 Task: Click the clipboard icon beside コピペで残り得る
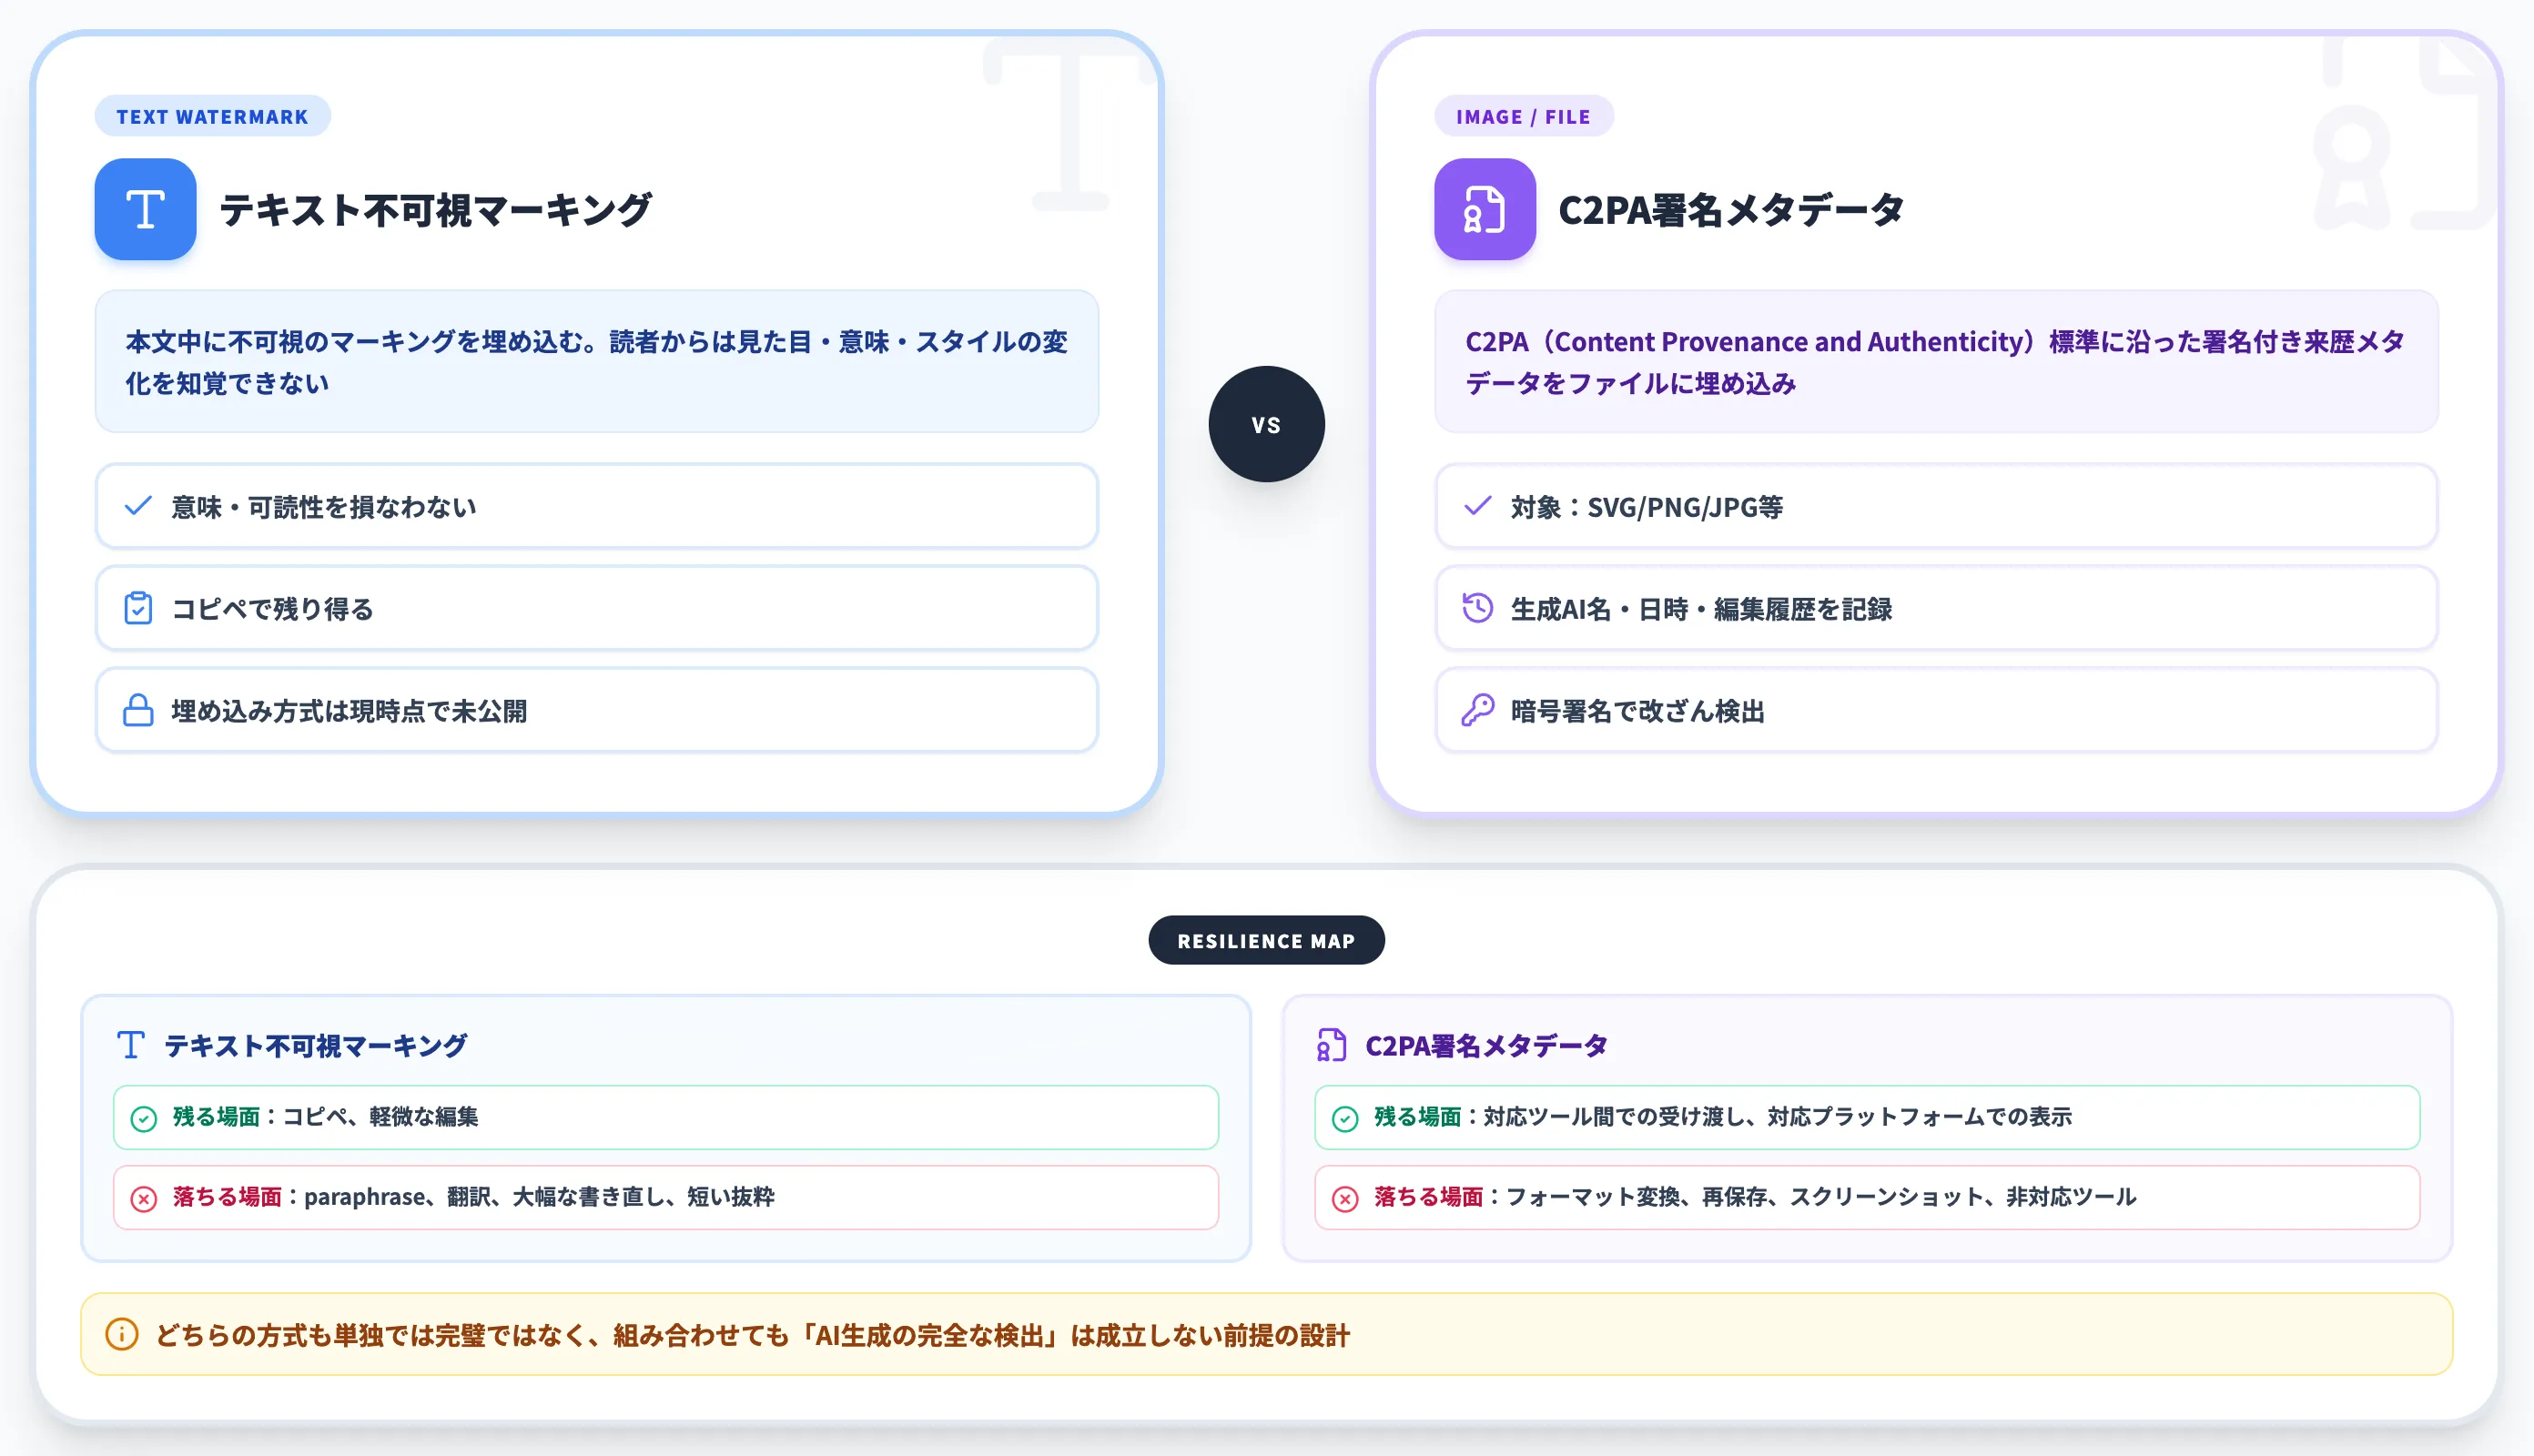(138, 608)
